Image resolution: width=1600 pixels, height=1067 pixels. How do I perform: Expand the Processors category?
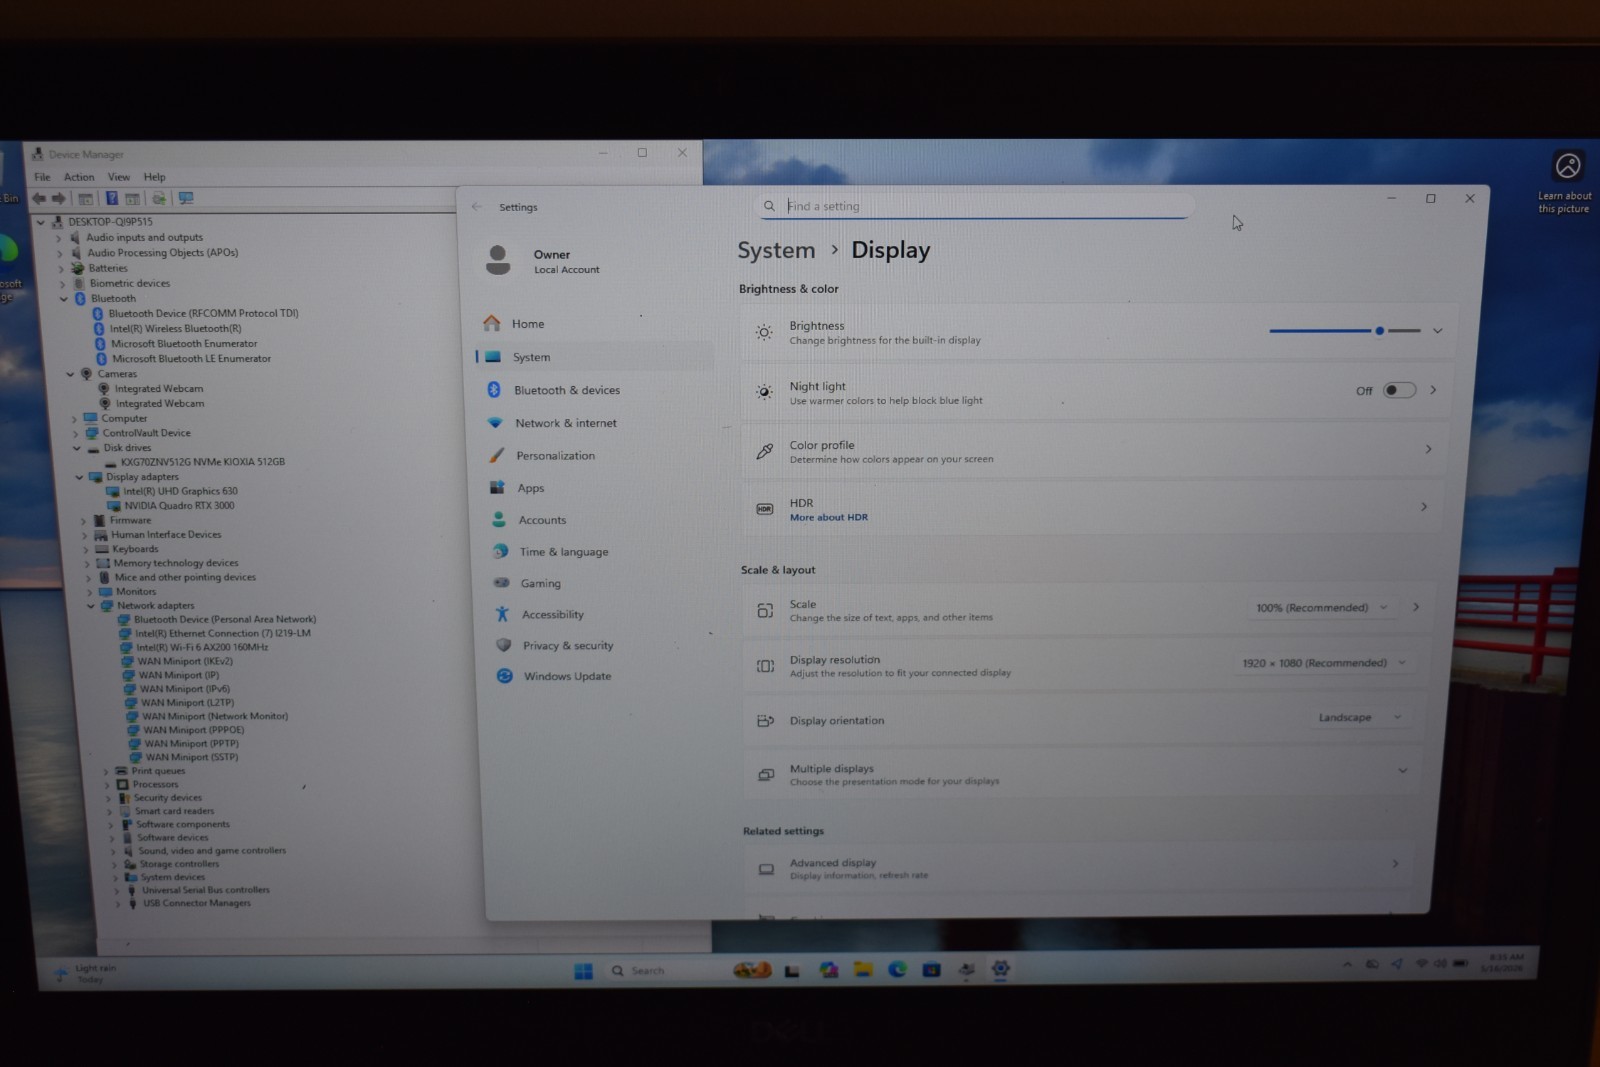(106, 785)
